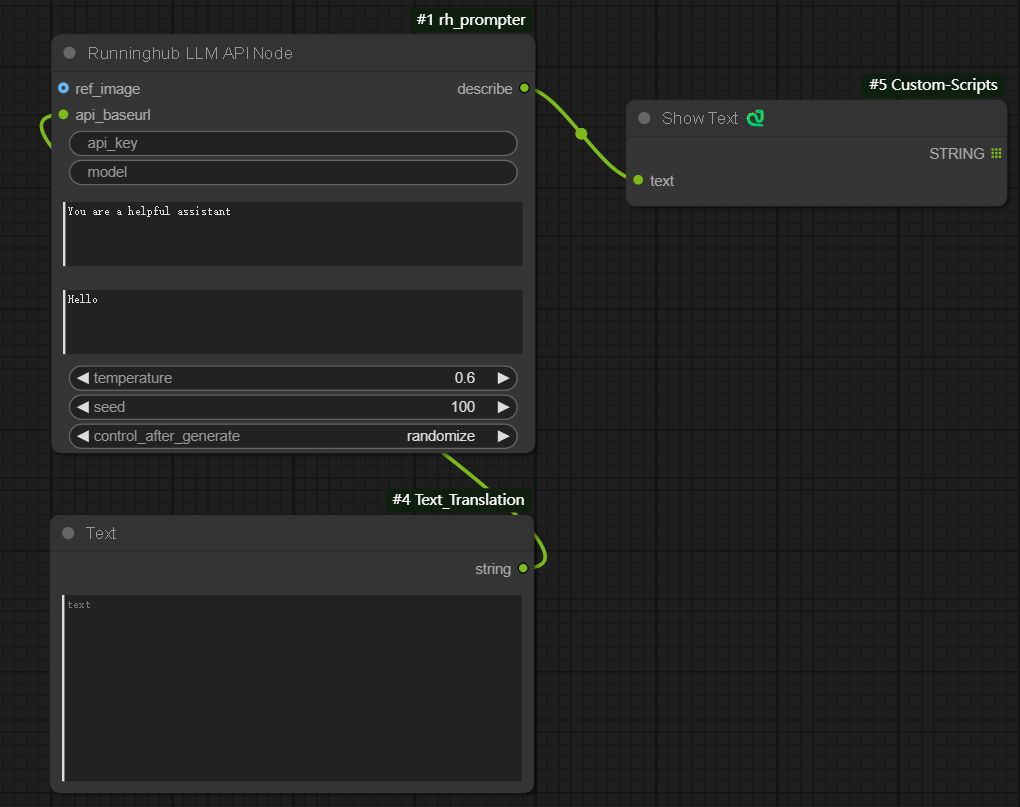Click right arrow to change randomize option

504,436
